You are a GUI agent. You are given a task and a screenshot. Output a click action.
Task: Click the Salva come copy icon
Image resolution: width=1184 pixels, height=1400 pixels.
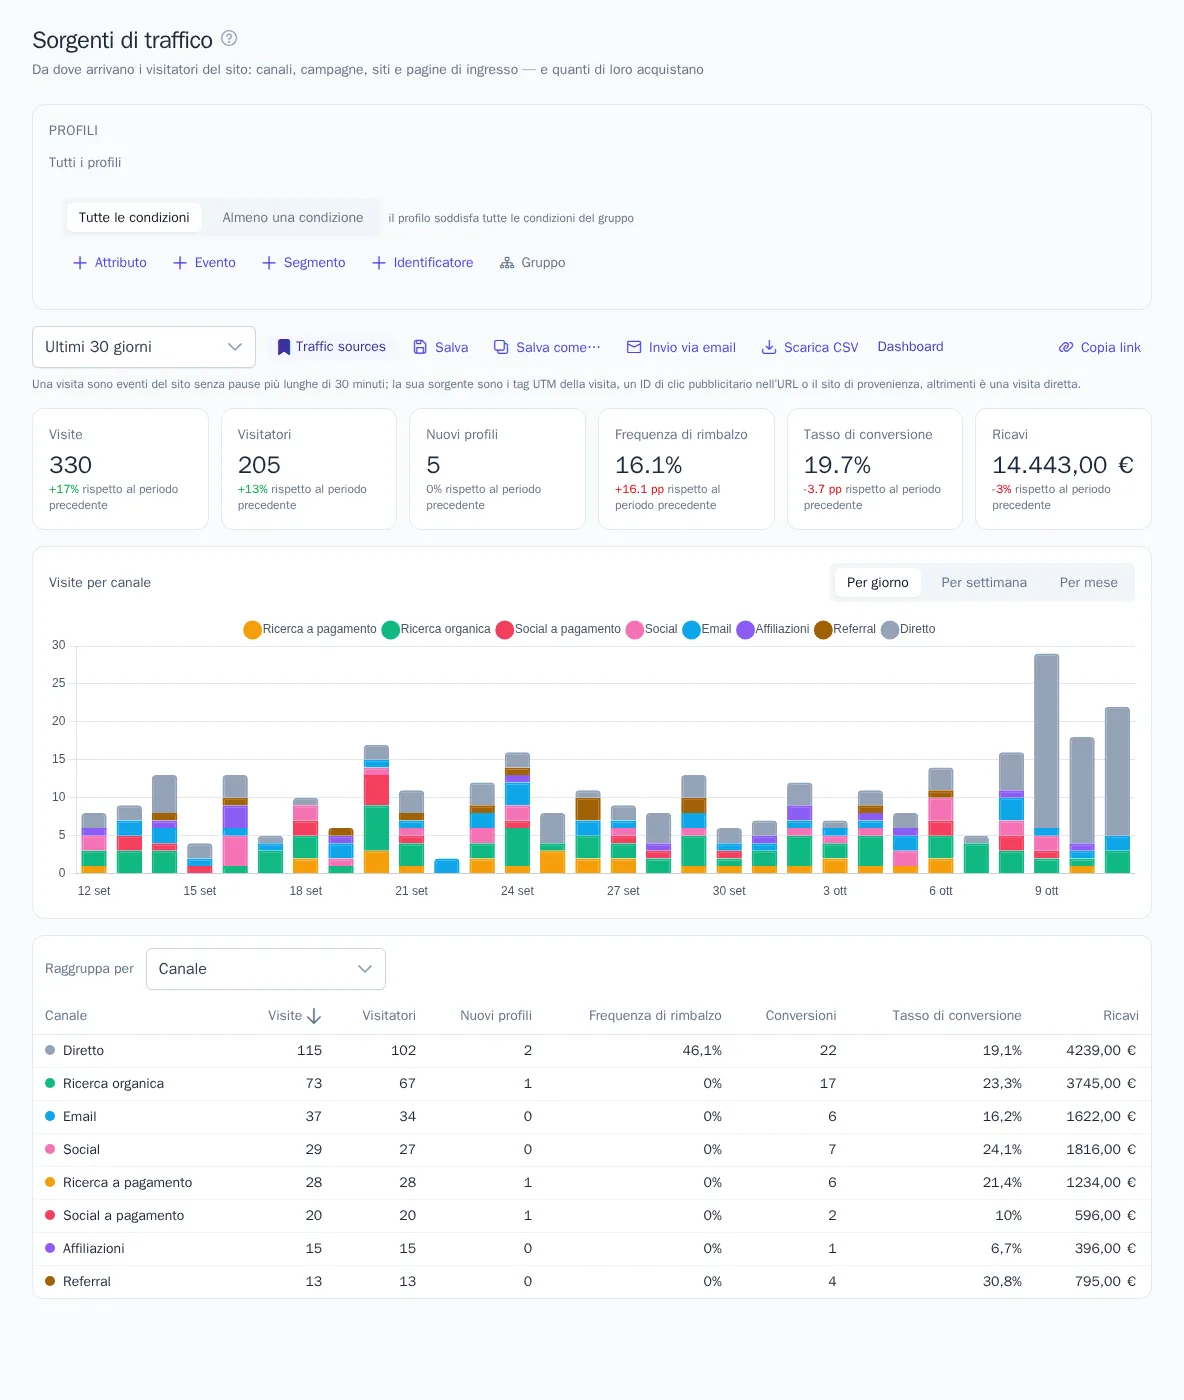click(x=501, y=347)
